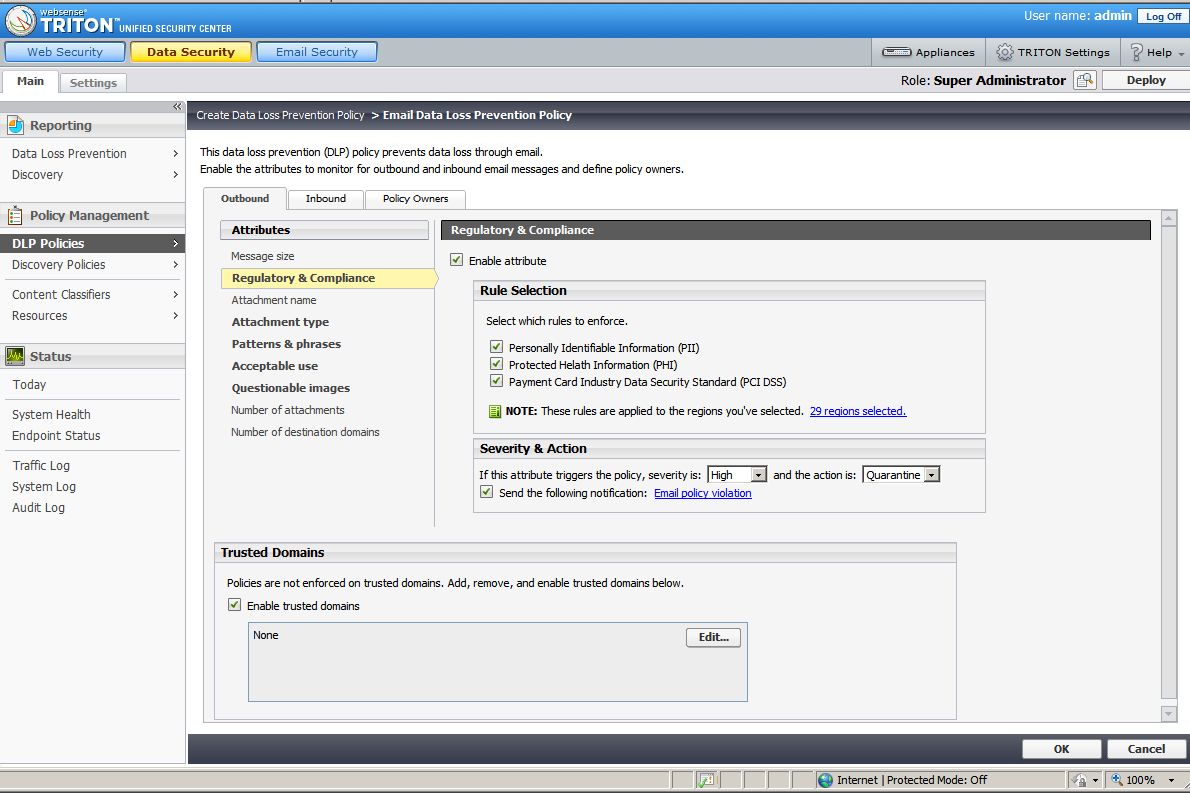The height and width of the screenshot is (793, 1190).
Task: Uncheck Protected Helath Information (PHI)
Action: coord(496,364)
